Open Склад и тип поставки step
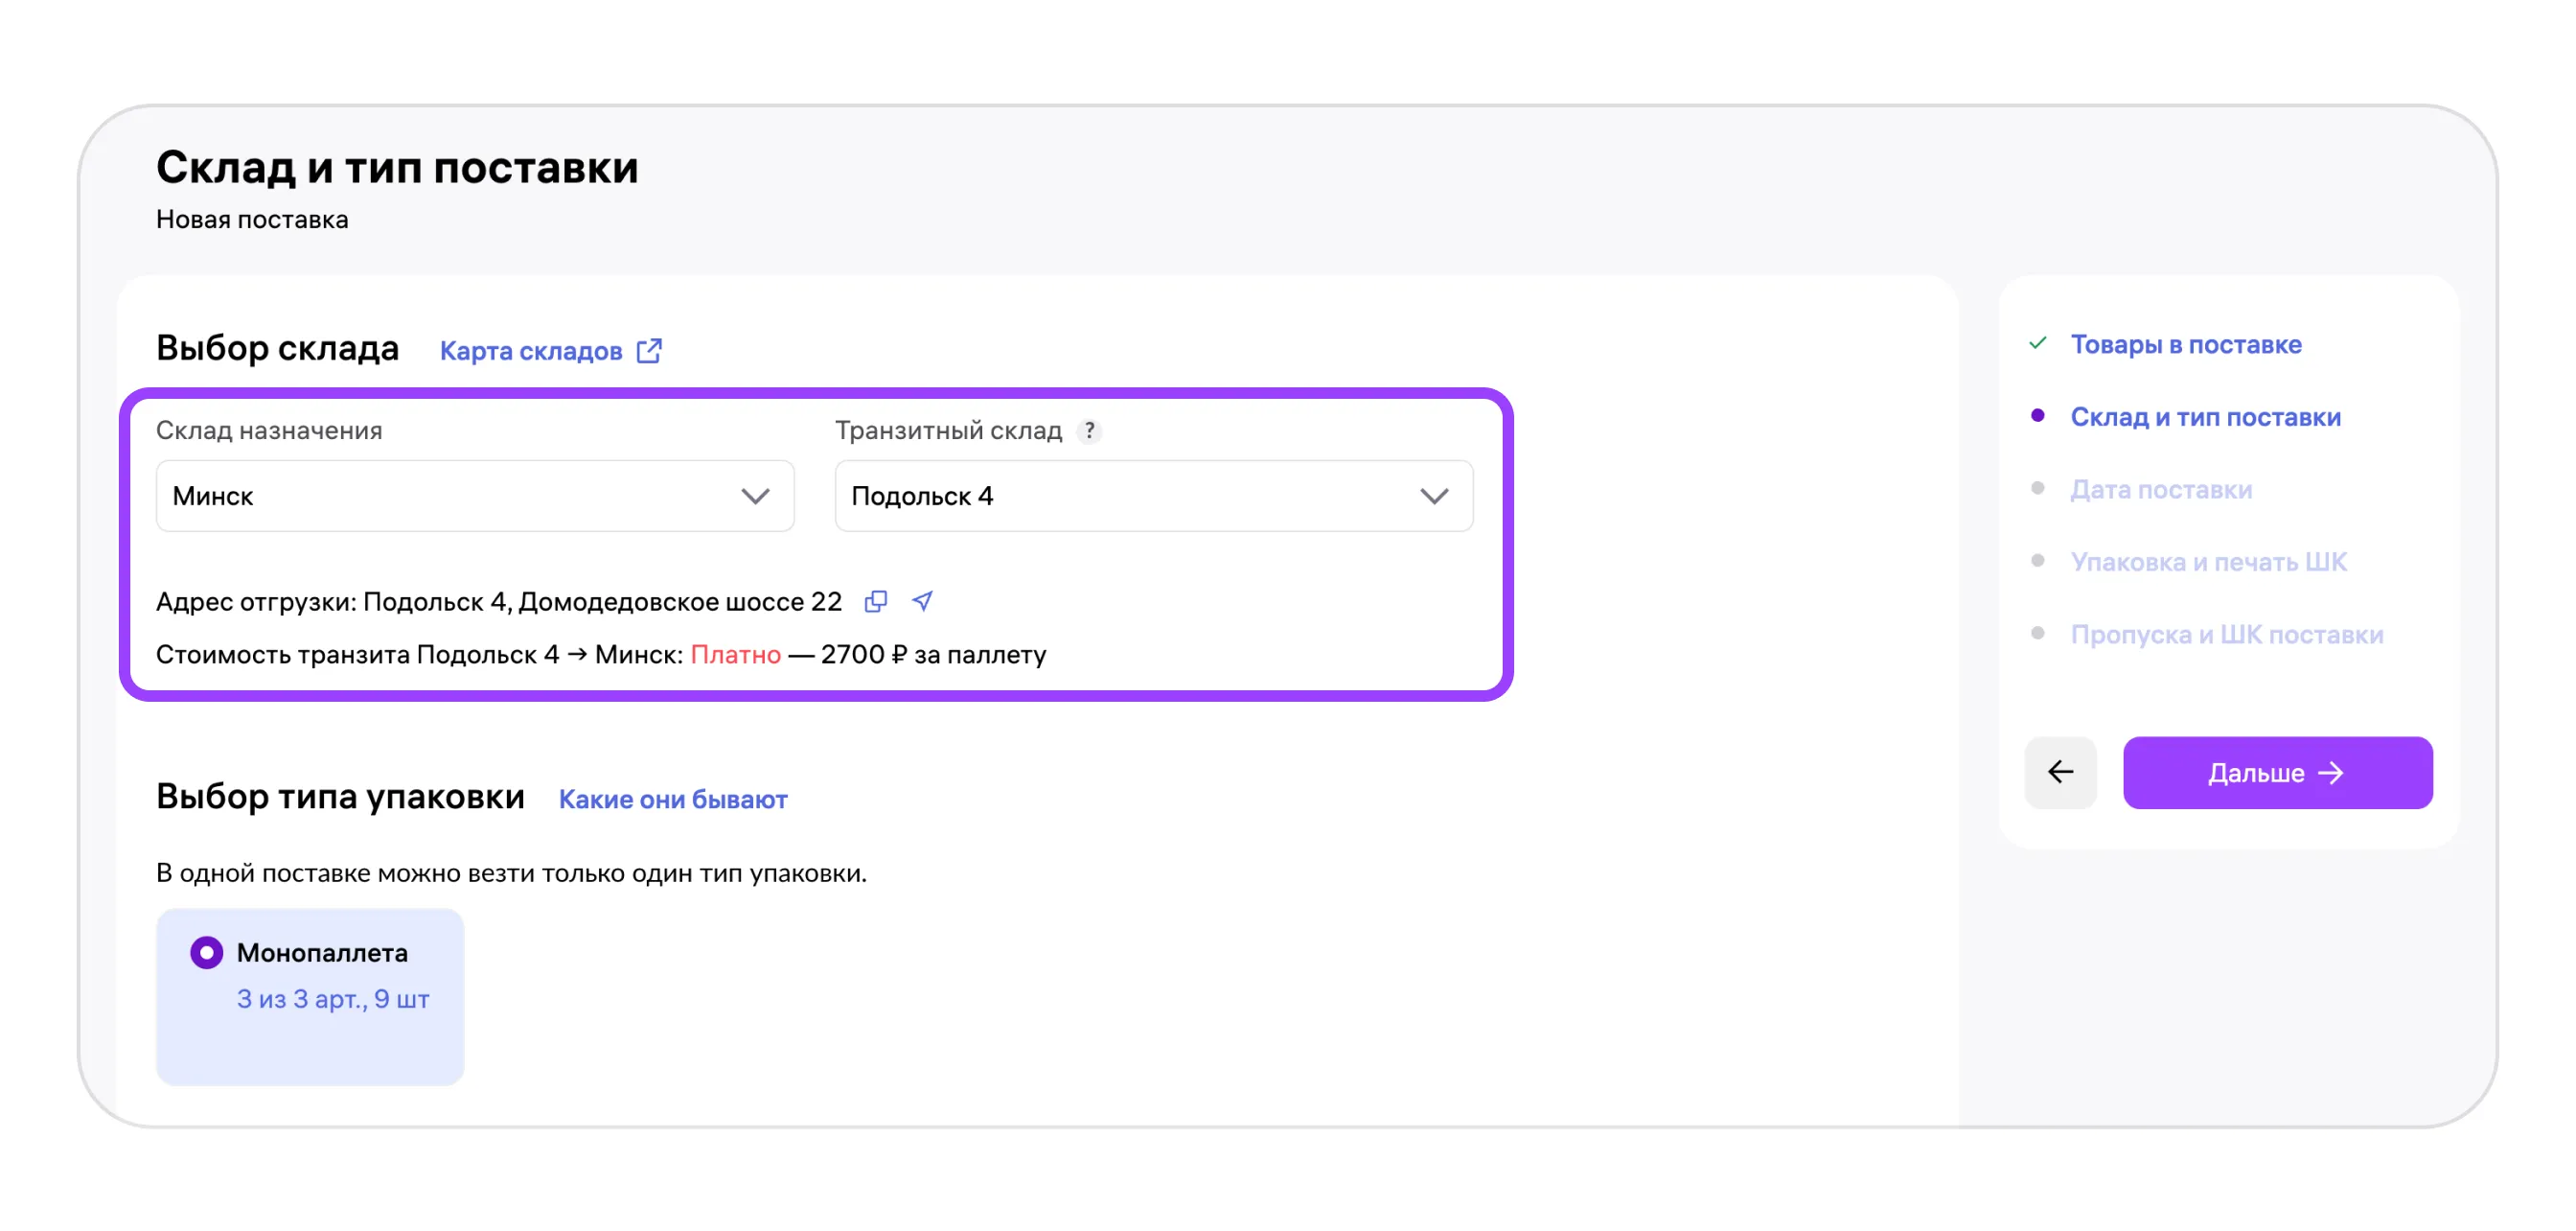The width and height of the screenshot is (2576, 1231). click(x=2204, y=417)
